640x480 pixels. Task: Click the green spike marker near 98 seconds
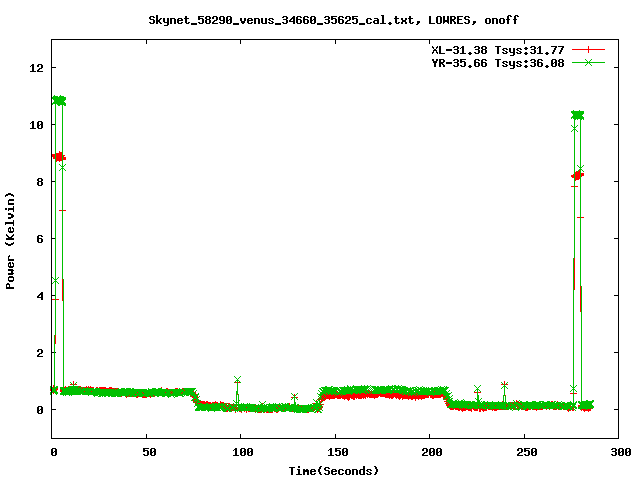tap(238, 380)
